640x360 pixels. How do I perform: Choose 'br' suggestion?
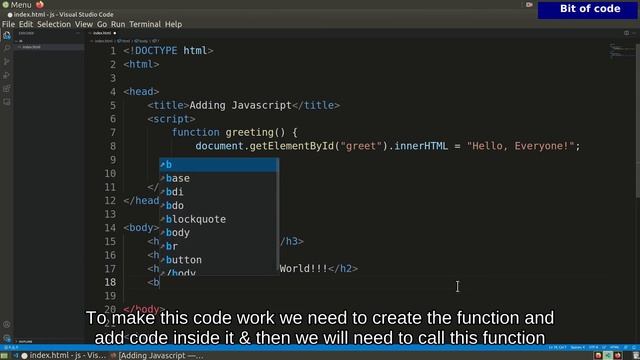219,246
